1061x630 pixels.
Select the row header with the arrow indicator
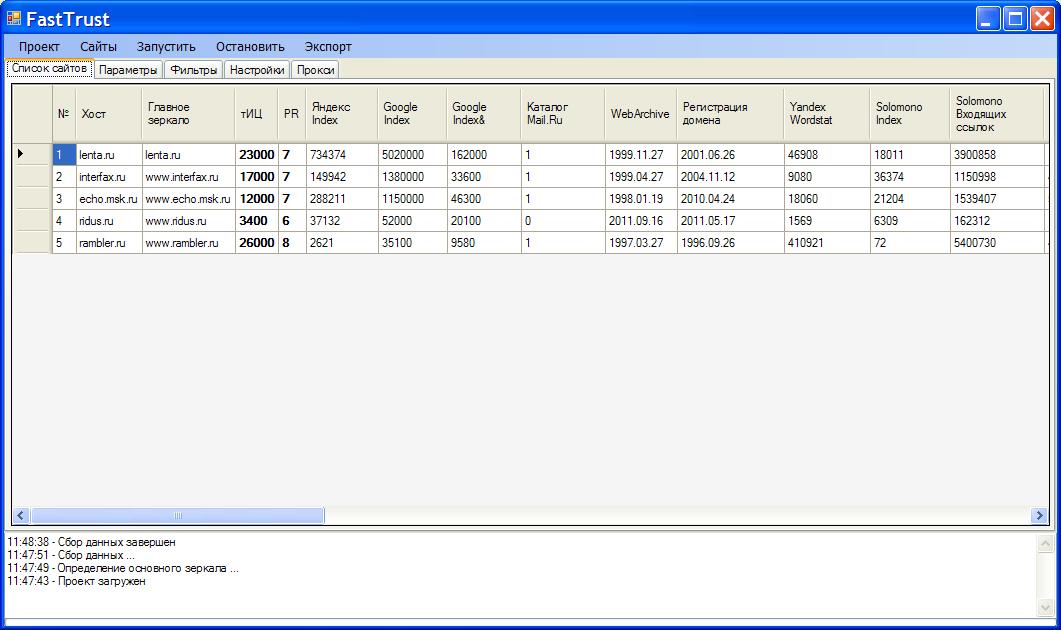(x=32, y=154)
